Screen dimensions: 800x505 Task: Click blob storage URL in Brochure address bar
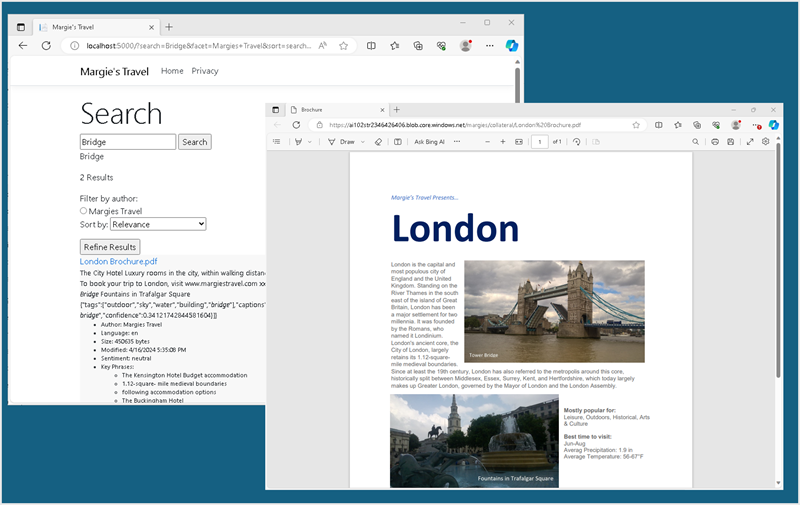click(455, 125)
